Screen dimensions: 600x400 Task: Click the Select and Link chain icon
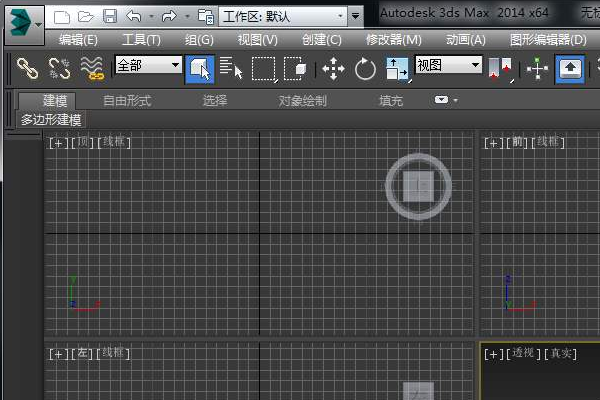pos(27,68)
